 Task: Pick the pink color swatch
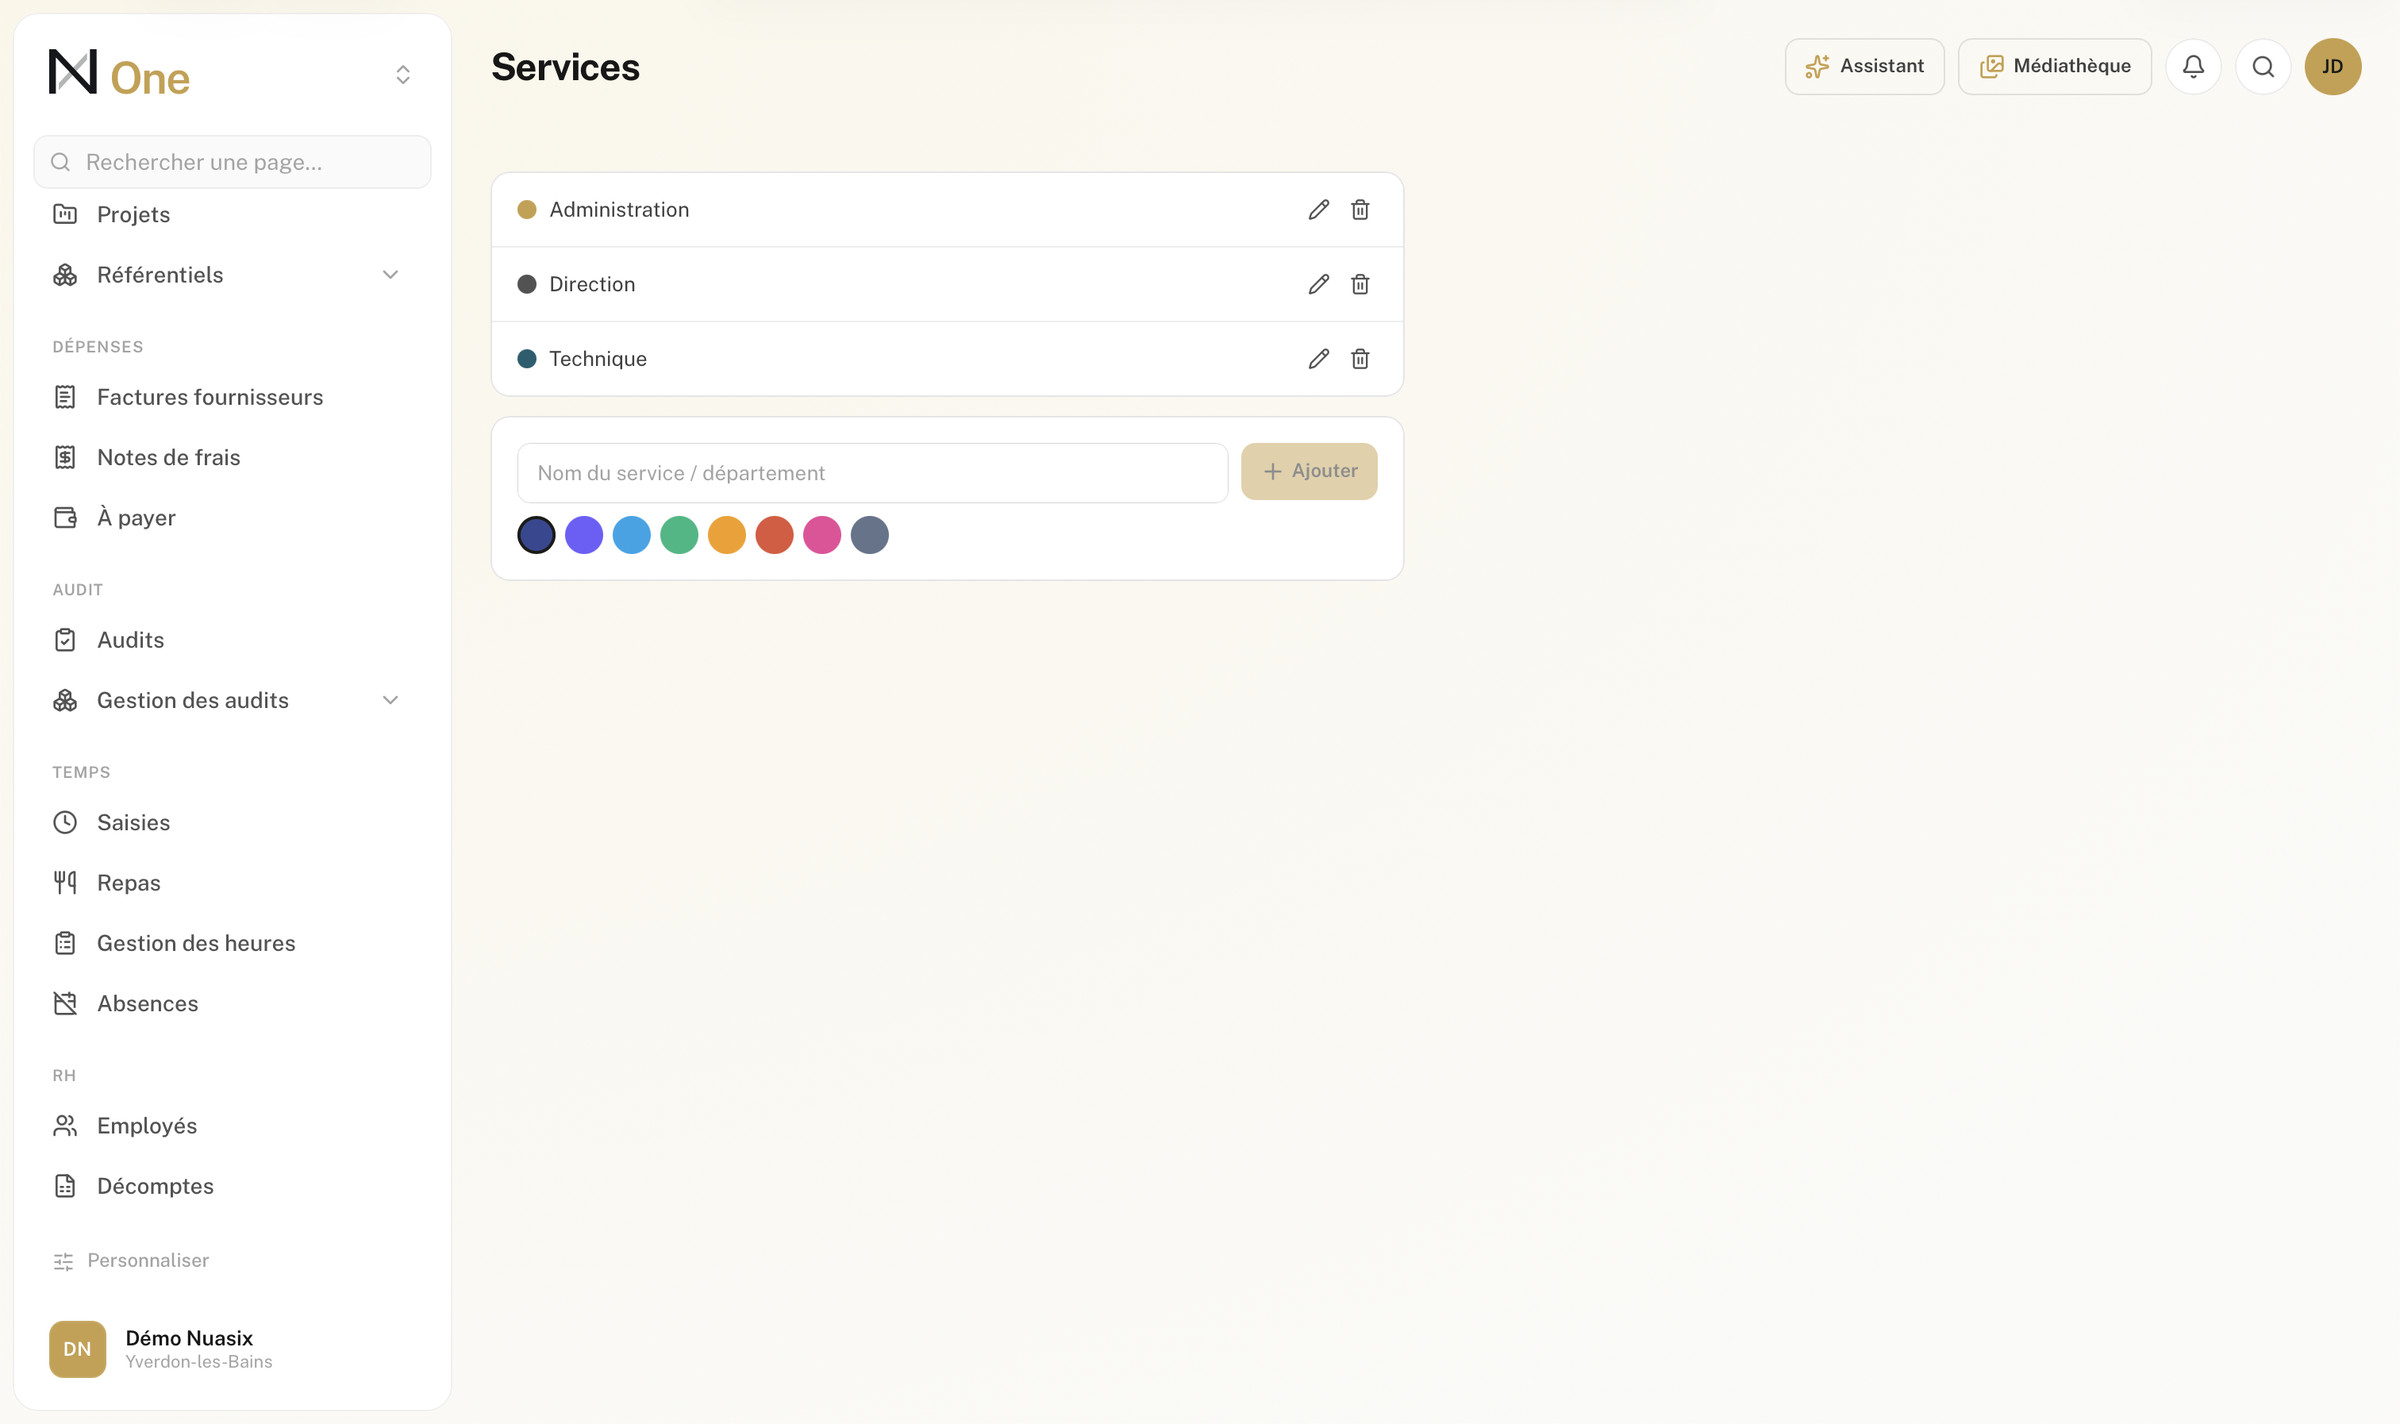pyautogui.click(x=822, y=535)
